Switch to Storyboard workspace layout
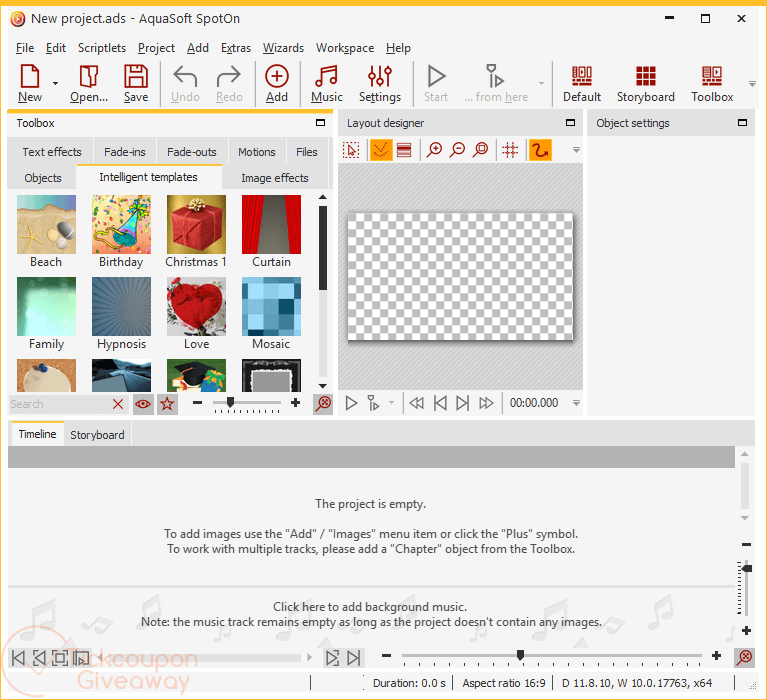The width and height of the screenshot is (767, 700). pos(645,83)
